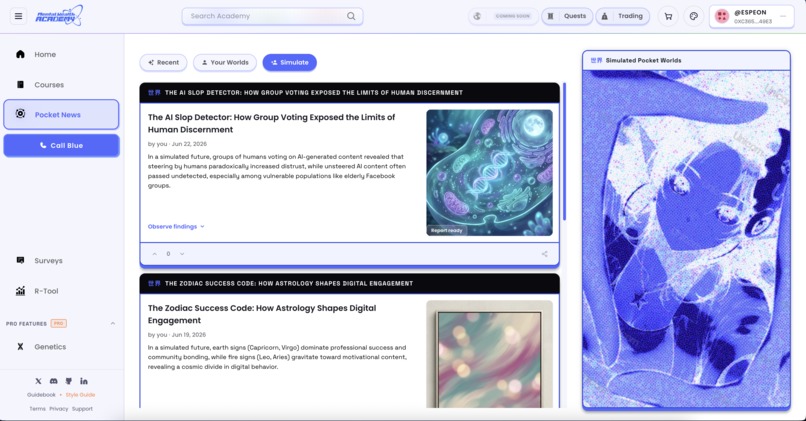Open the Support link

click(82, 409)
